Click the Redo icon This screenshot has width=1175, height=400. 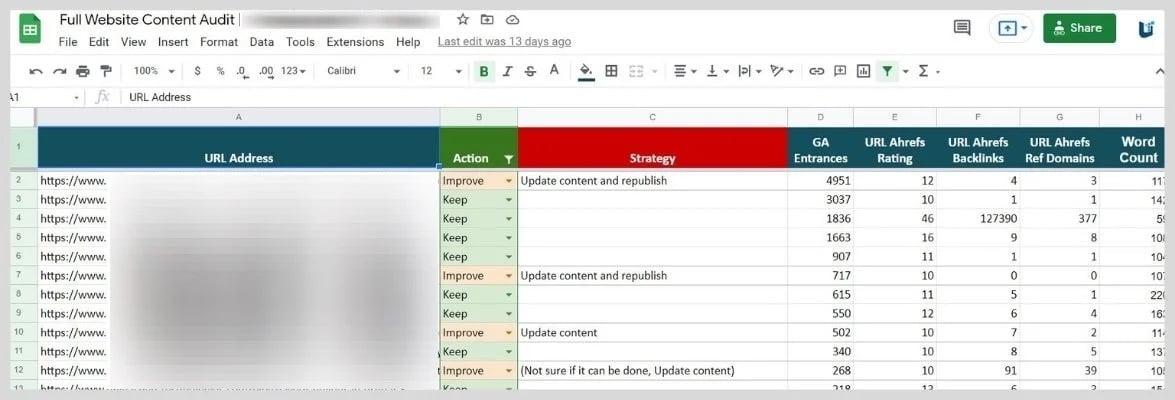(x=59, y=71)
